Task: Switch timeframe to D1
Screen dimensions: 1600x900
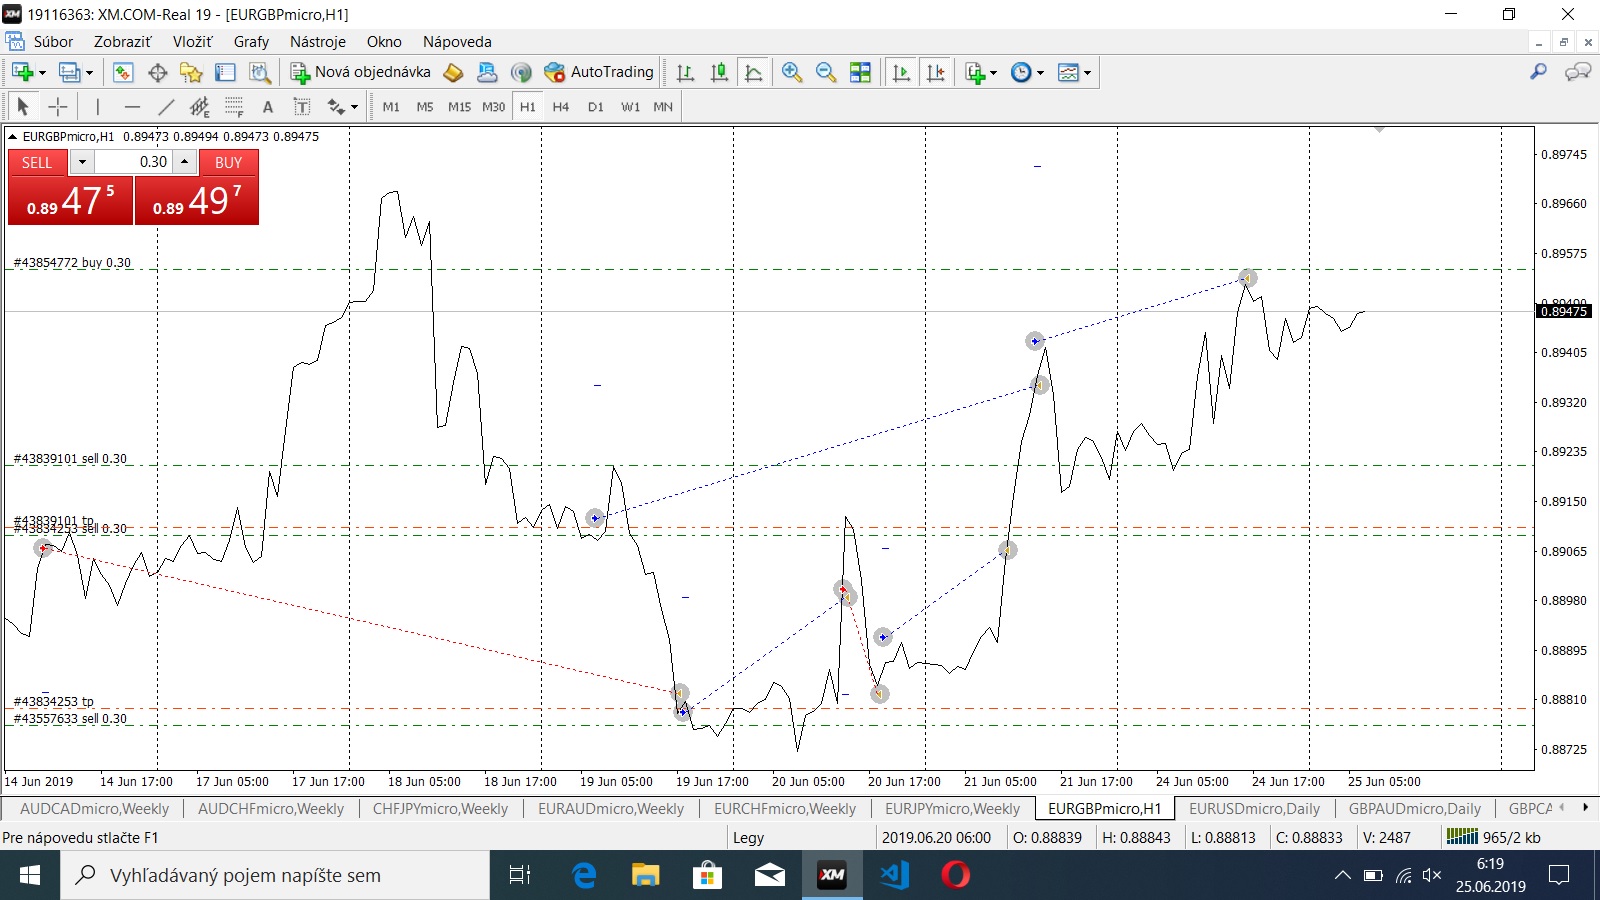Action: click(x=595, y=107)
